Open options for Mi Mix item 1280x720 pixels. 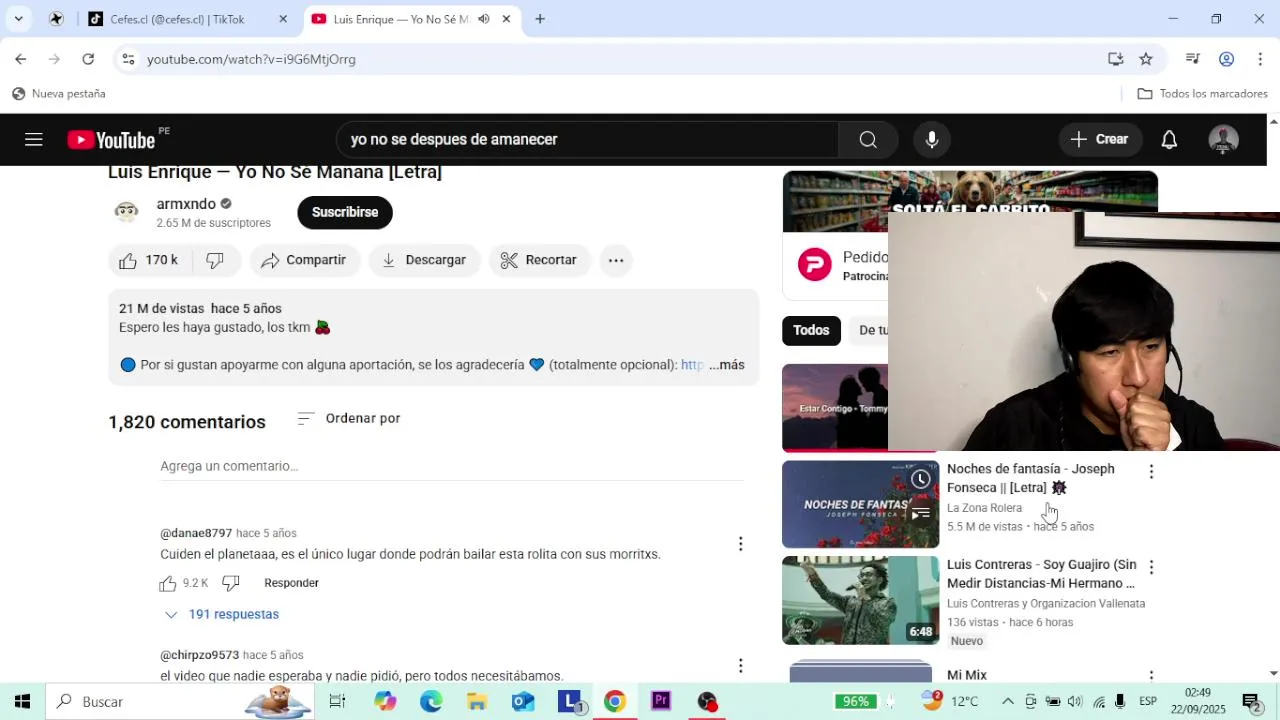[1151, 677]
